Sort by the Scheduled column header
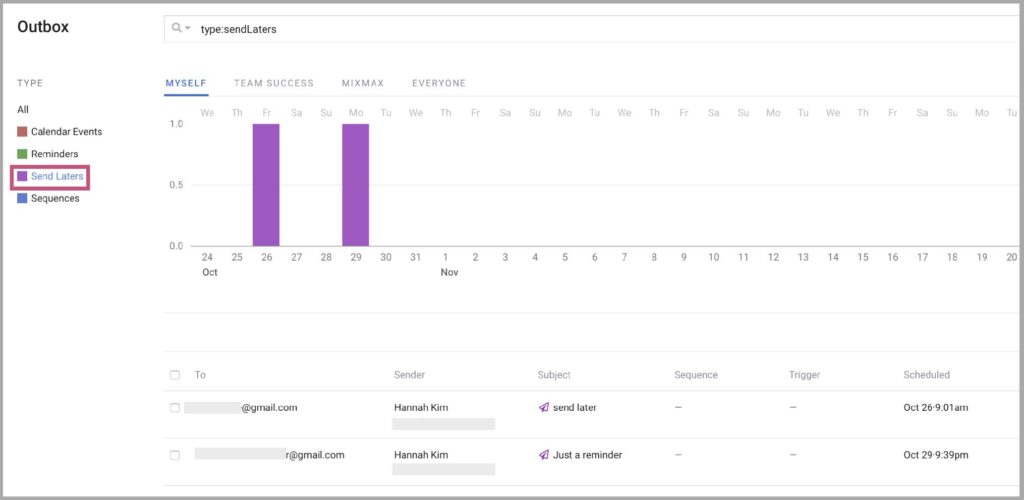This screenshot has width=1024, height=500. coord(926,375)
